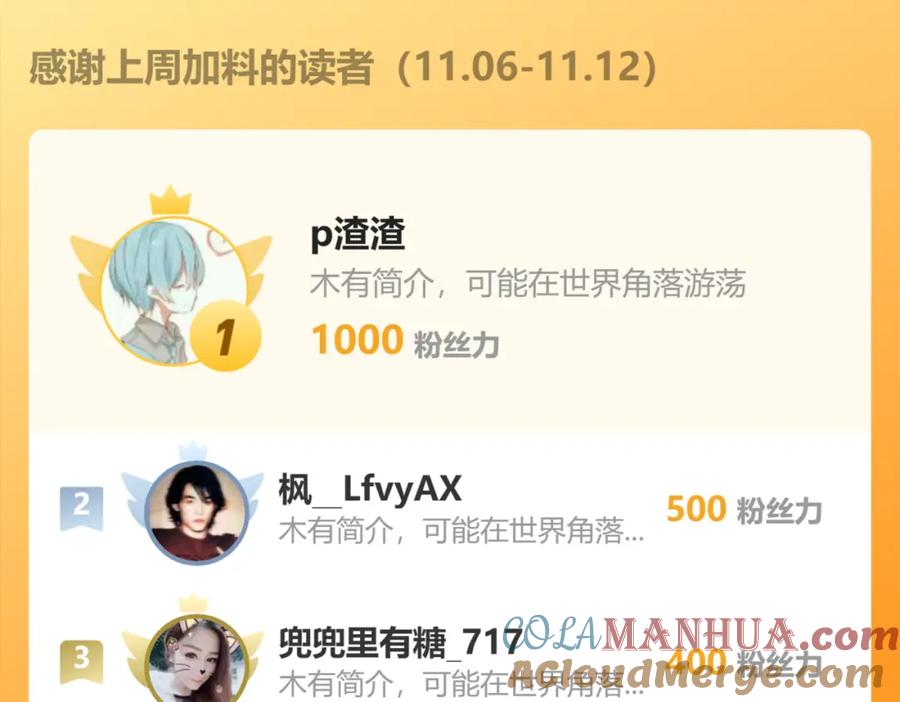900x702 pixels.
Task: Click the COLAMANHUA.com watermark
Action: pos(700,635)
